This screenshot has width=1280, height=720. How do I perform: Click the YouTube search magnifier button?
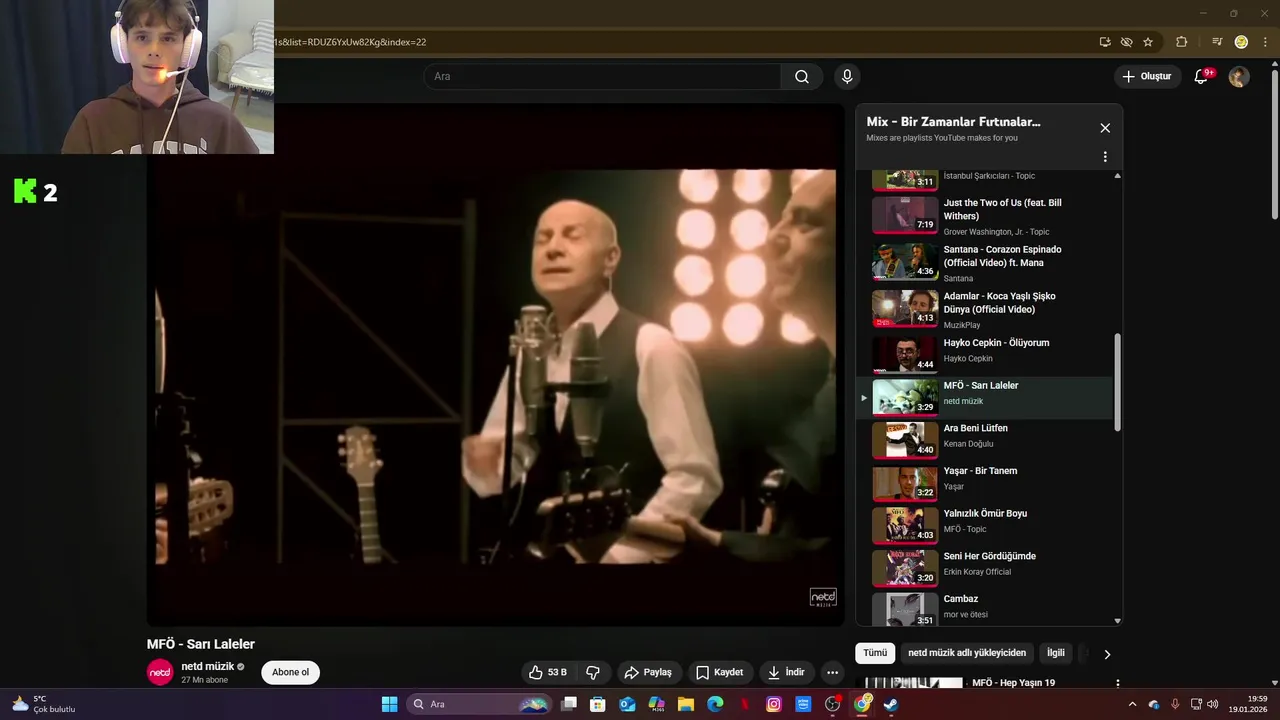tap(802, 77)
